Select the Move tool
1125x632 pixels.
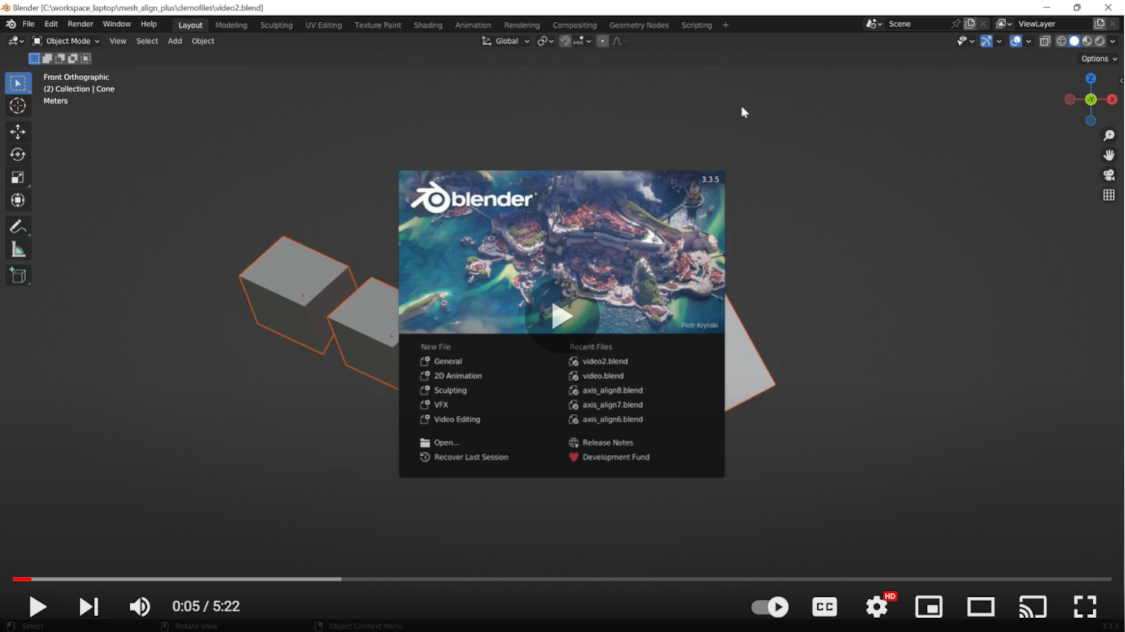[18, 131]
